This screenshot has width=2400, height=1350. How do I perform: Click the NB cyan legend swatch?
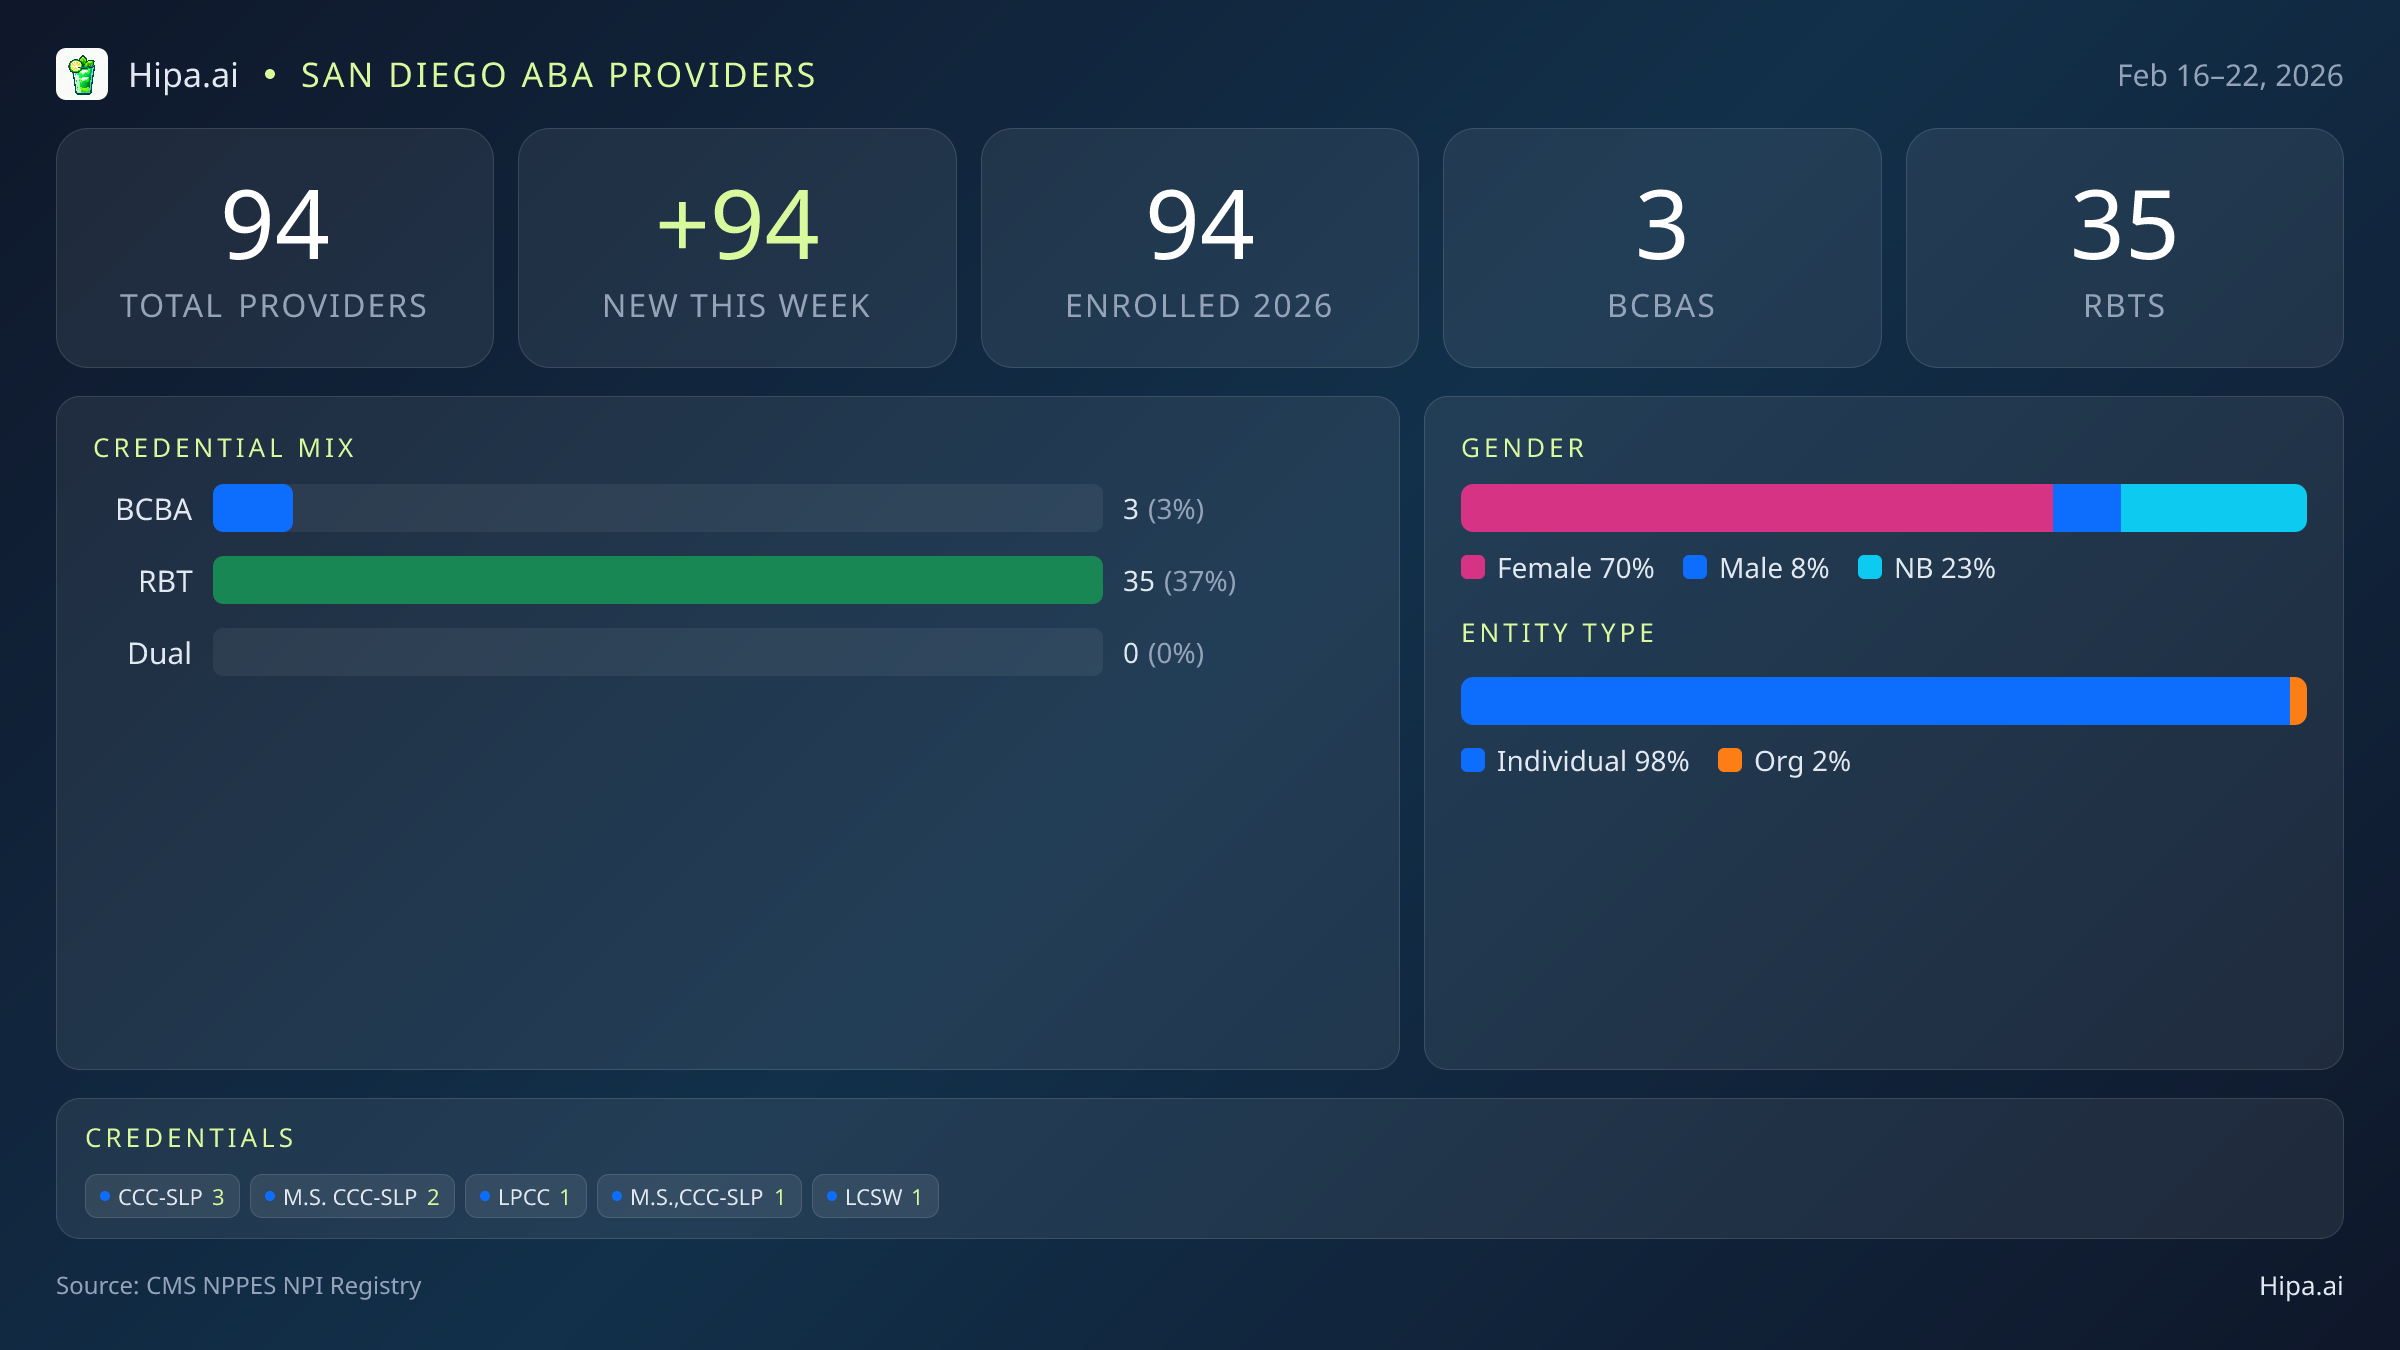coord(1869,568)
